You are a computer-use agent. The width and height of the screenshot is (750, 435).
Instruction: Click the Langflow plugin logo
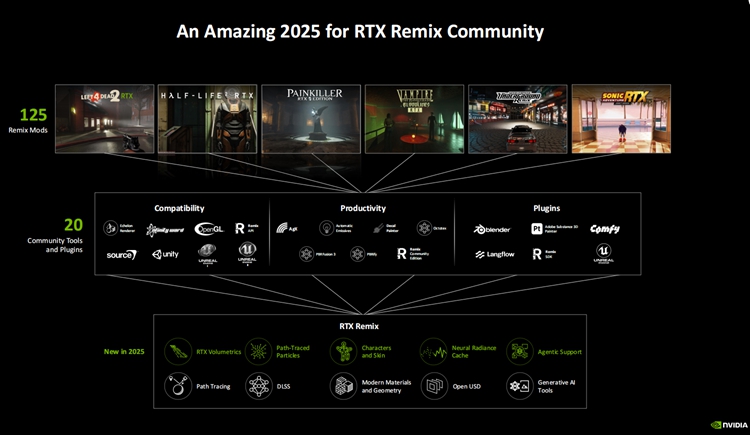coord(494,255)
